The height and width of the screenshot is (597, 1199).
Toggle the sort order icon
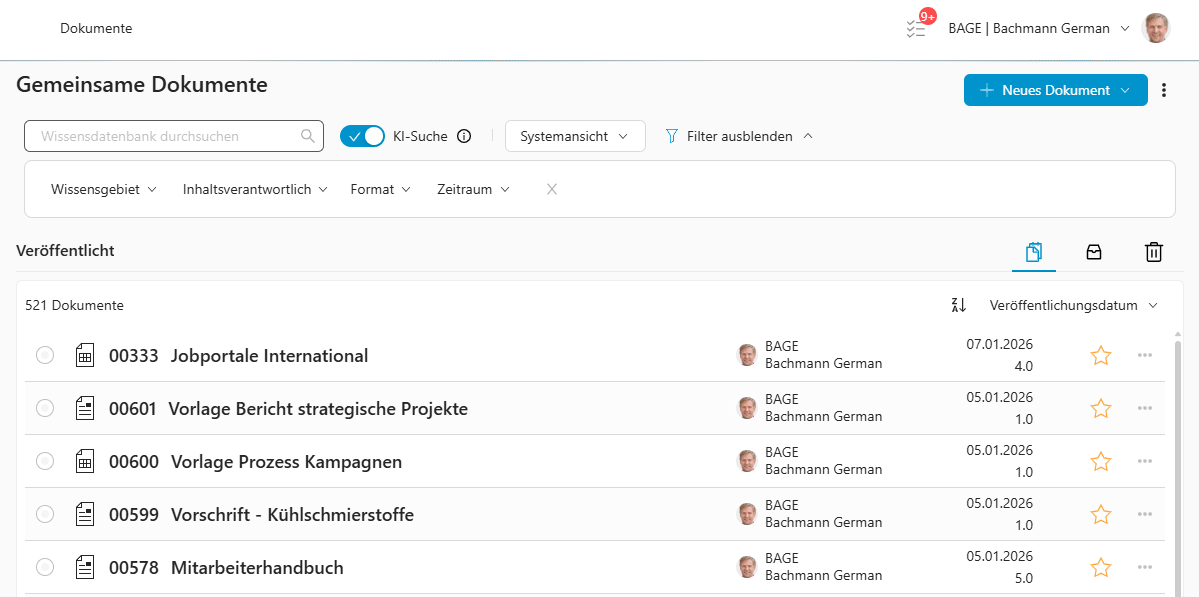pos(958,306)
